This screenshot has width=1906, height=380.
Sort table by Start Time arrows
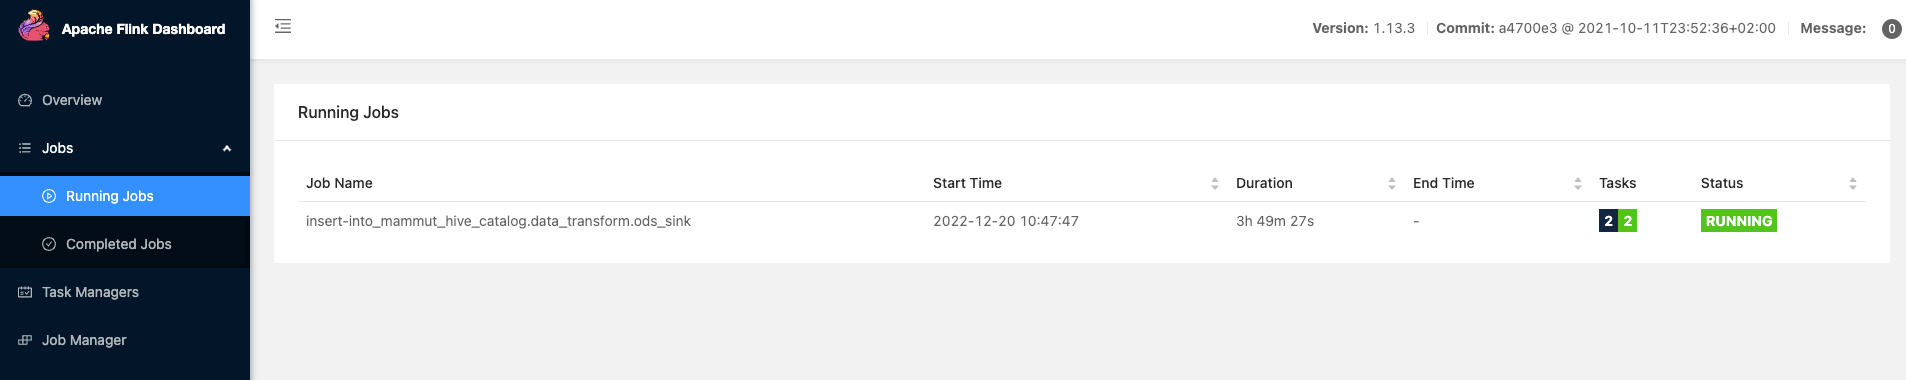pos(1215,183)
